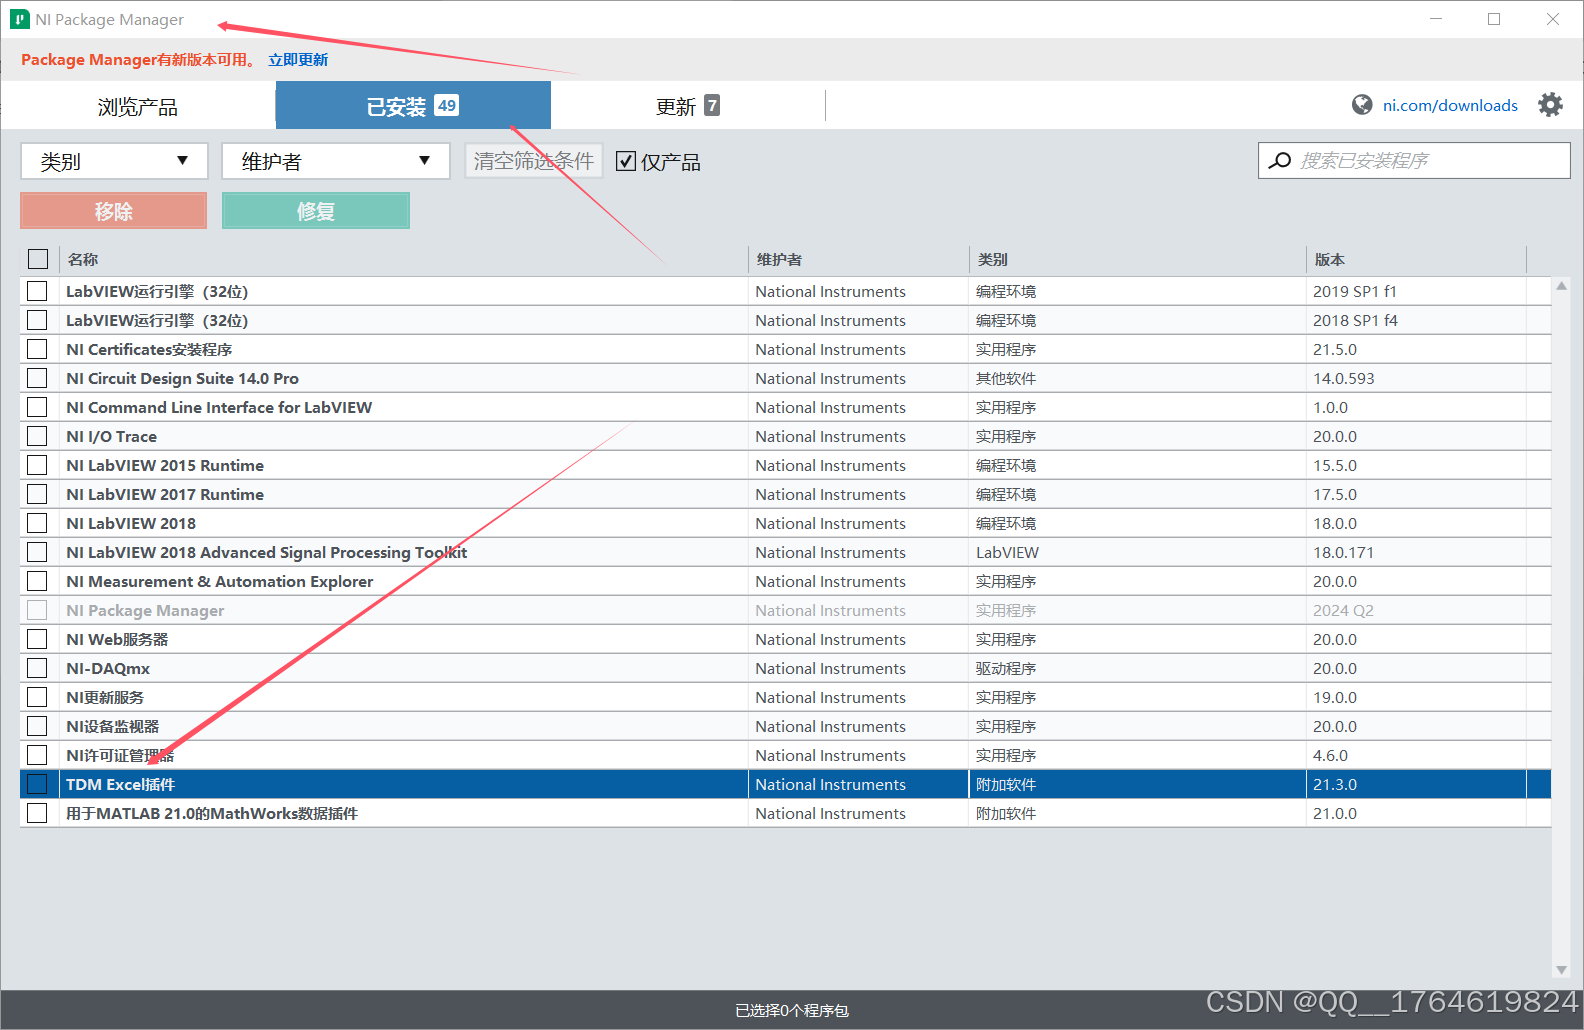Check the NI I/O Trace checkbox

37,436
